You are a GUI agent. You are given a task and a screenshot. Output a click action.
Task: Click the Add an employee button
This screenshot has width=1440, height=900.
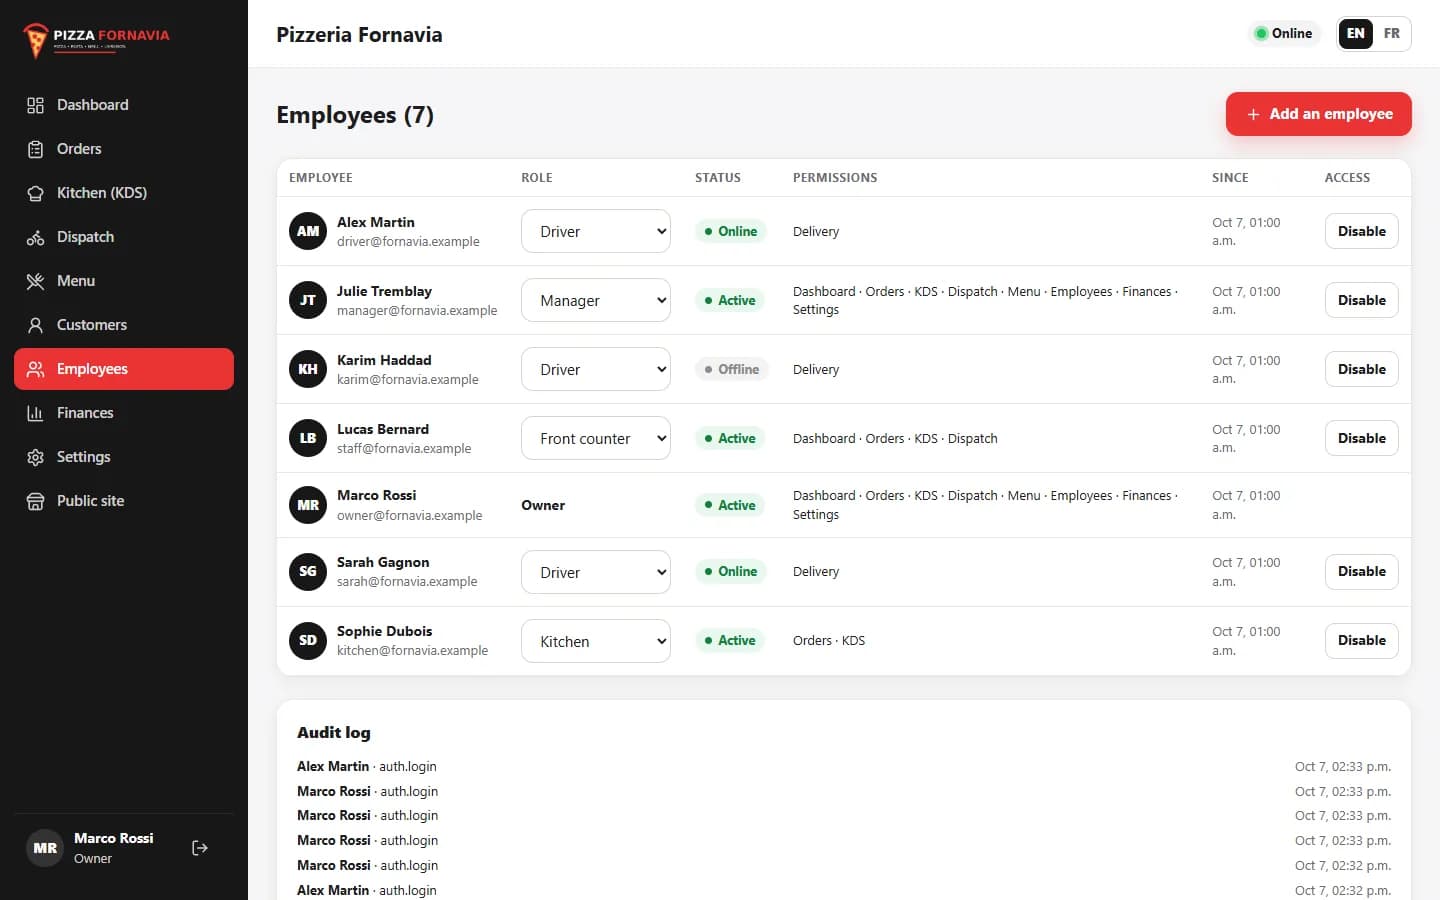tap(1318, 114)
